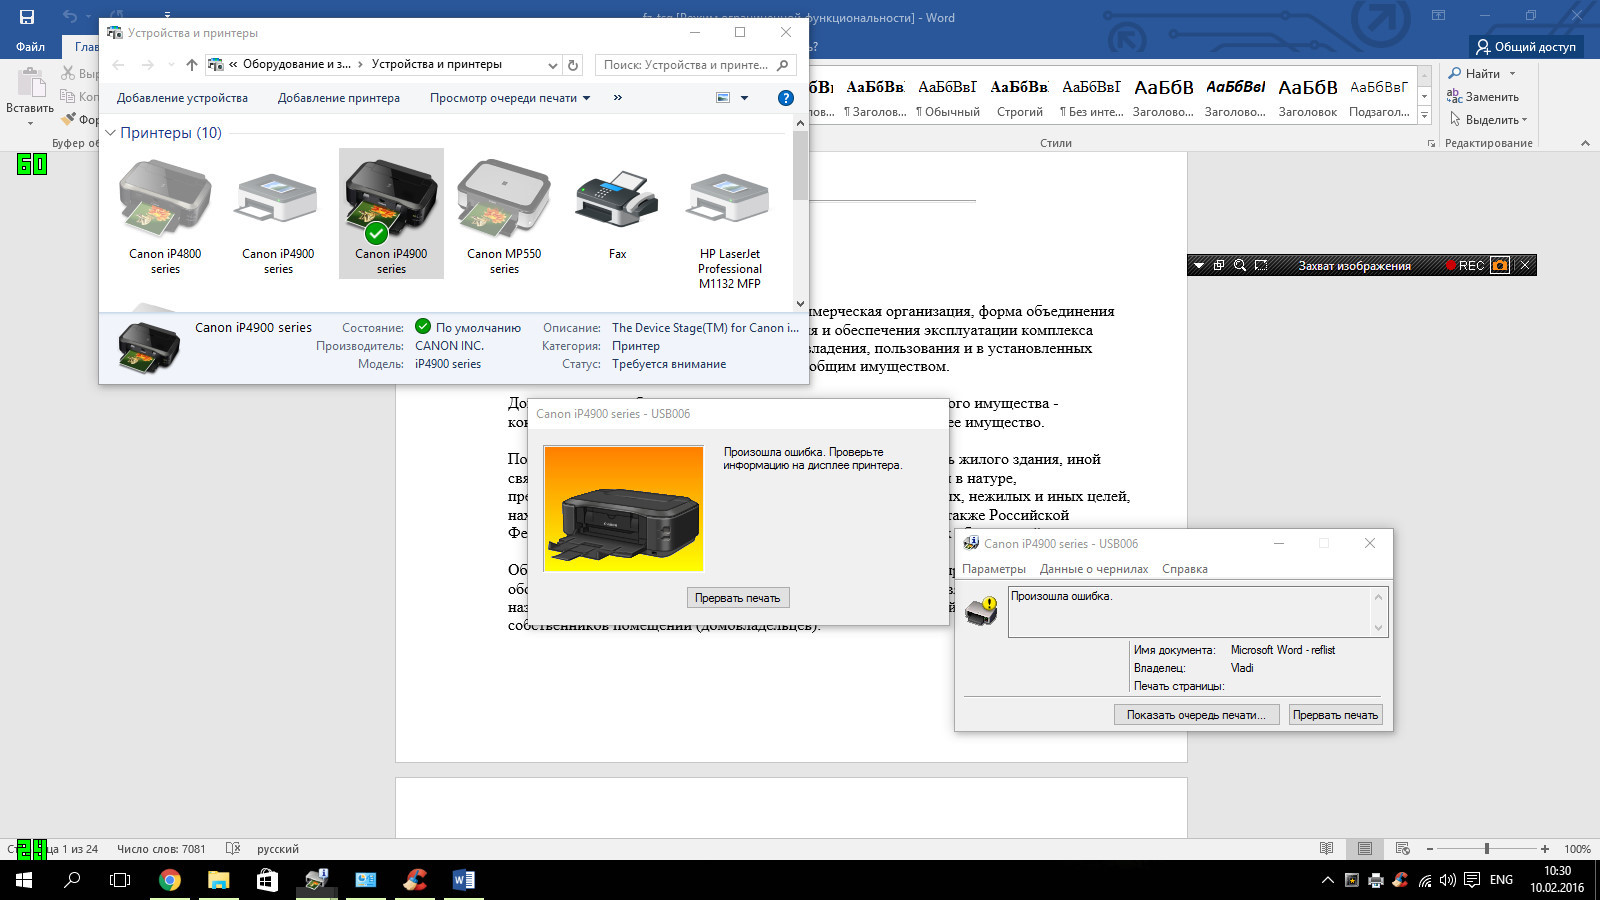Collapse the Printers (10) group
Screen dimensions: 1600x900
[110, 133]
